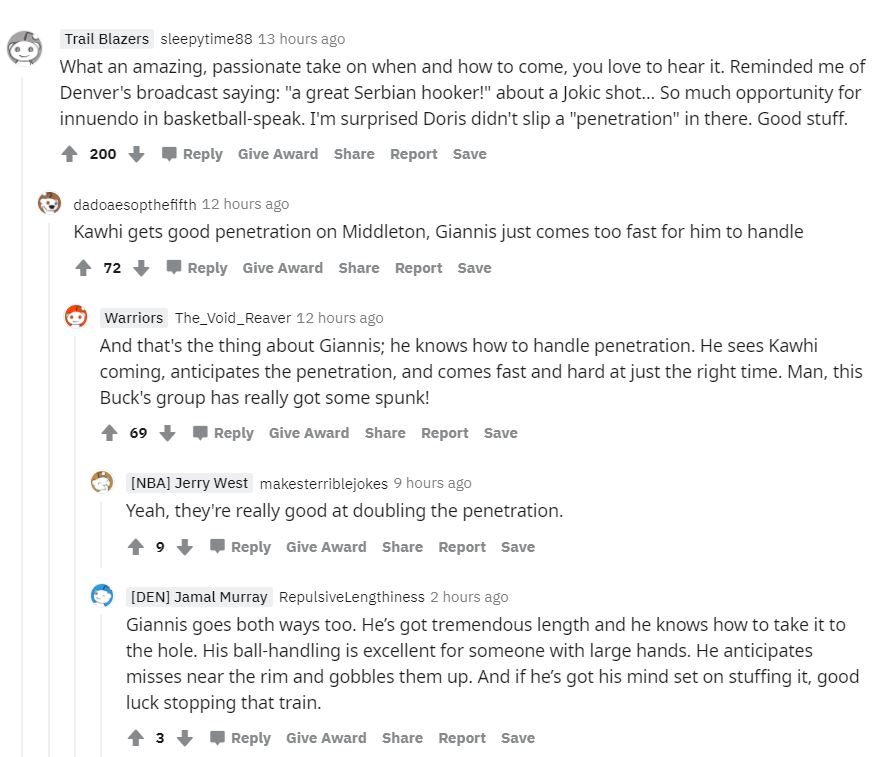Save sleepytime88's comment

pyautogui.click(x=469, y=154)
